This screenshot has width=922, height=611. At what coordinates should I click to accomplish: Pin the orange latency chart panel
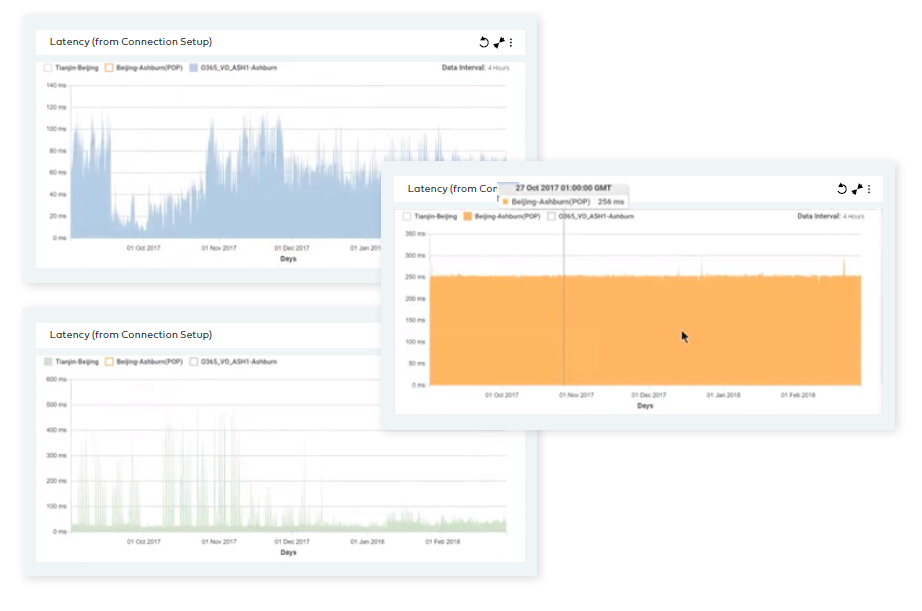[857, 189]
